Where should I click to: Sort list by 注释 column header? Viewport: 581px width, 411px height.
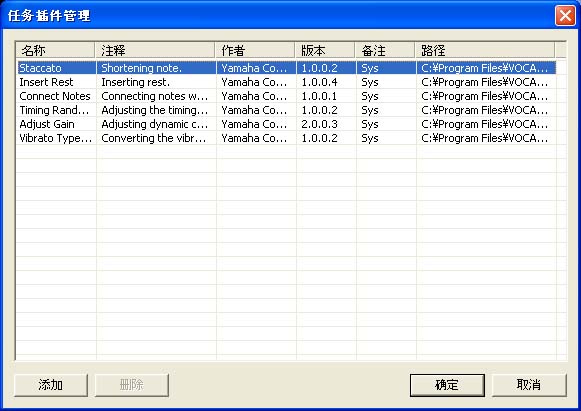(155, 50)
